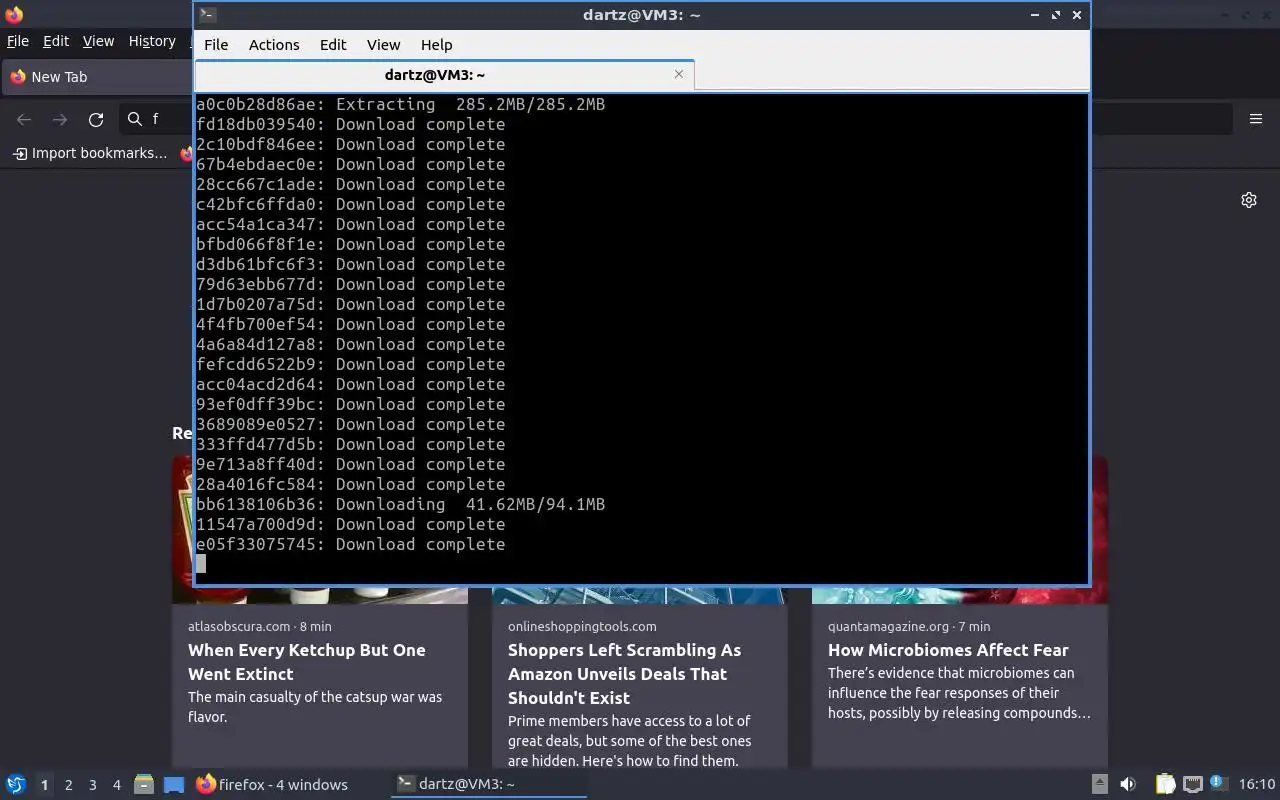
Task: Click quantamagazine.org source label
Action: click(x=888, y=626)
